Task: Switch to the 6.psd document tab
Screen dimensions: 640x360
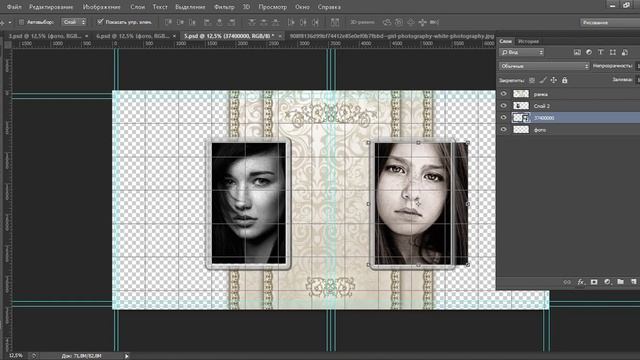Action: 132,36
